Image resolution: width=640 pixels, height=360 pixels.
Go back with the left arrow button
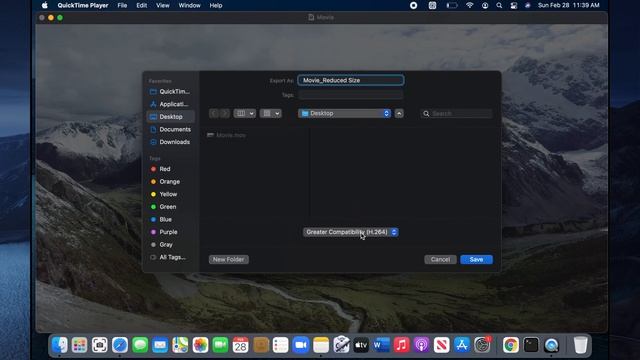tap(214, 113)
